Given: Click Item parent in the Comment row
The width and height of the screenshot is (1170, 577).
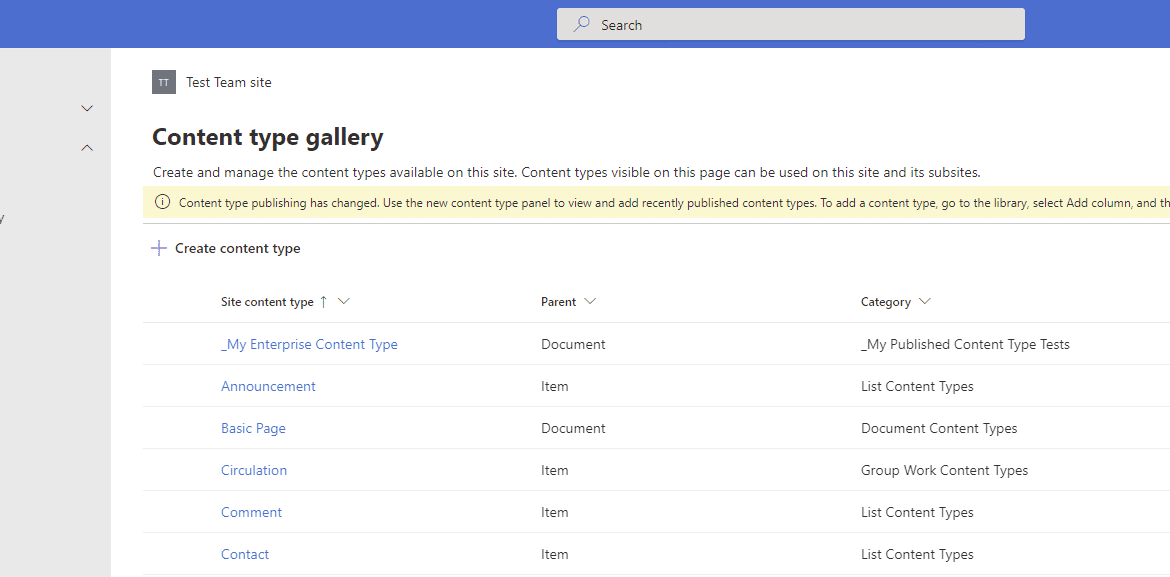Looking at the screenshot, I should 554,512.
